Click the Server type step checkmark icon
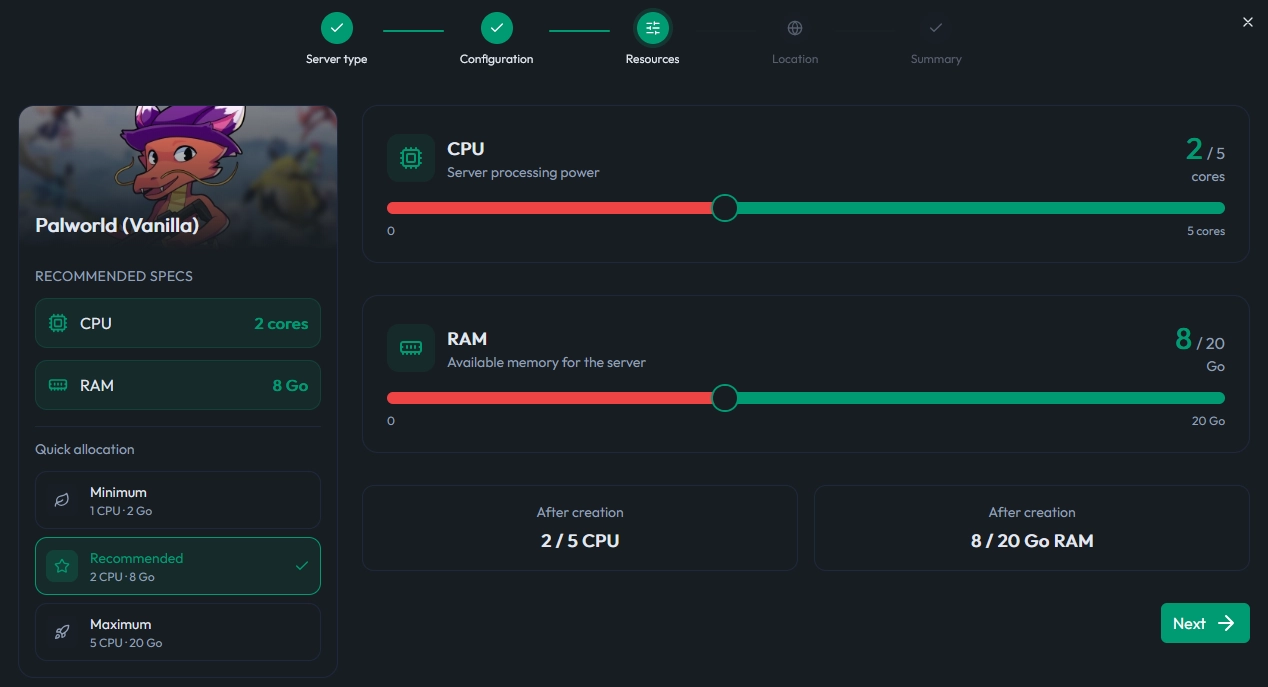This screenshot has width=1268, height=687. tap(336, 28)
